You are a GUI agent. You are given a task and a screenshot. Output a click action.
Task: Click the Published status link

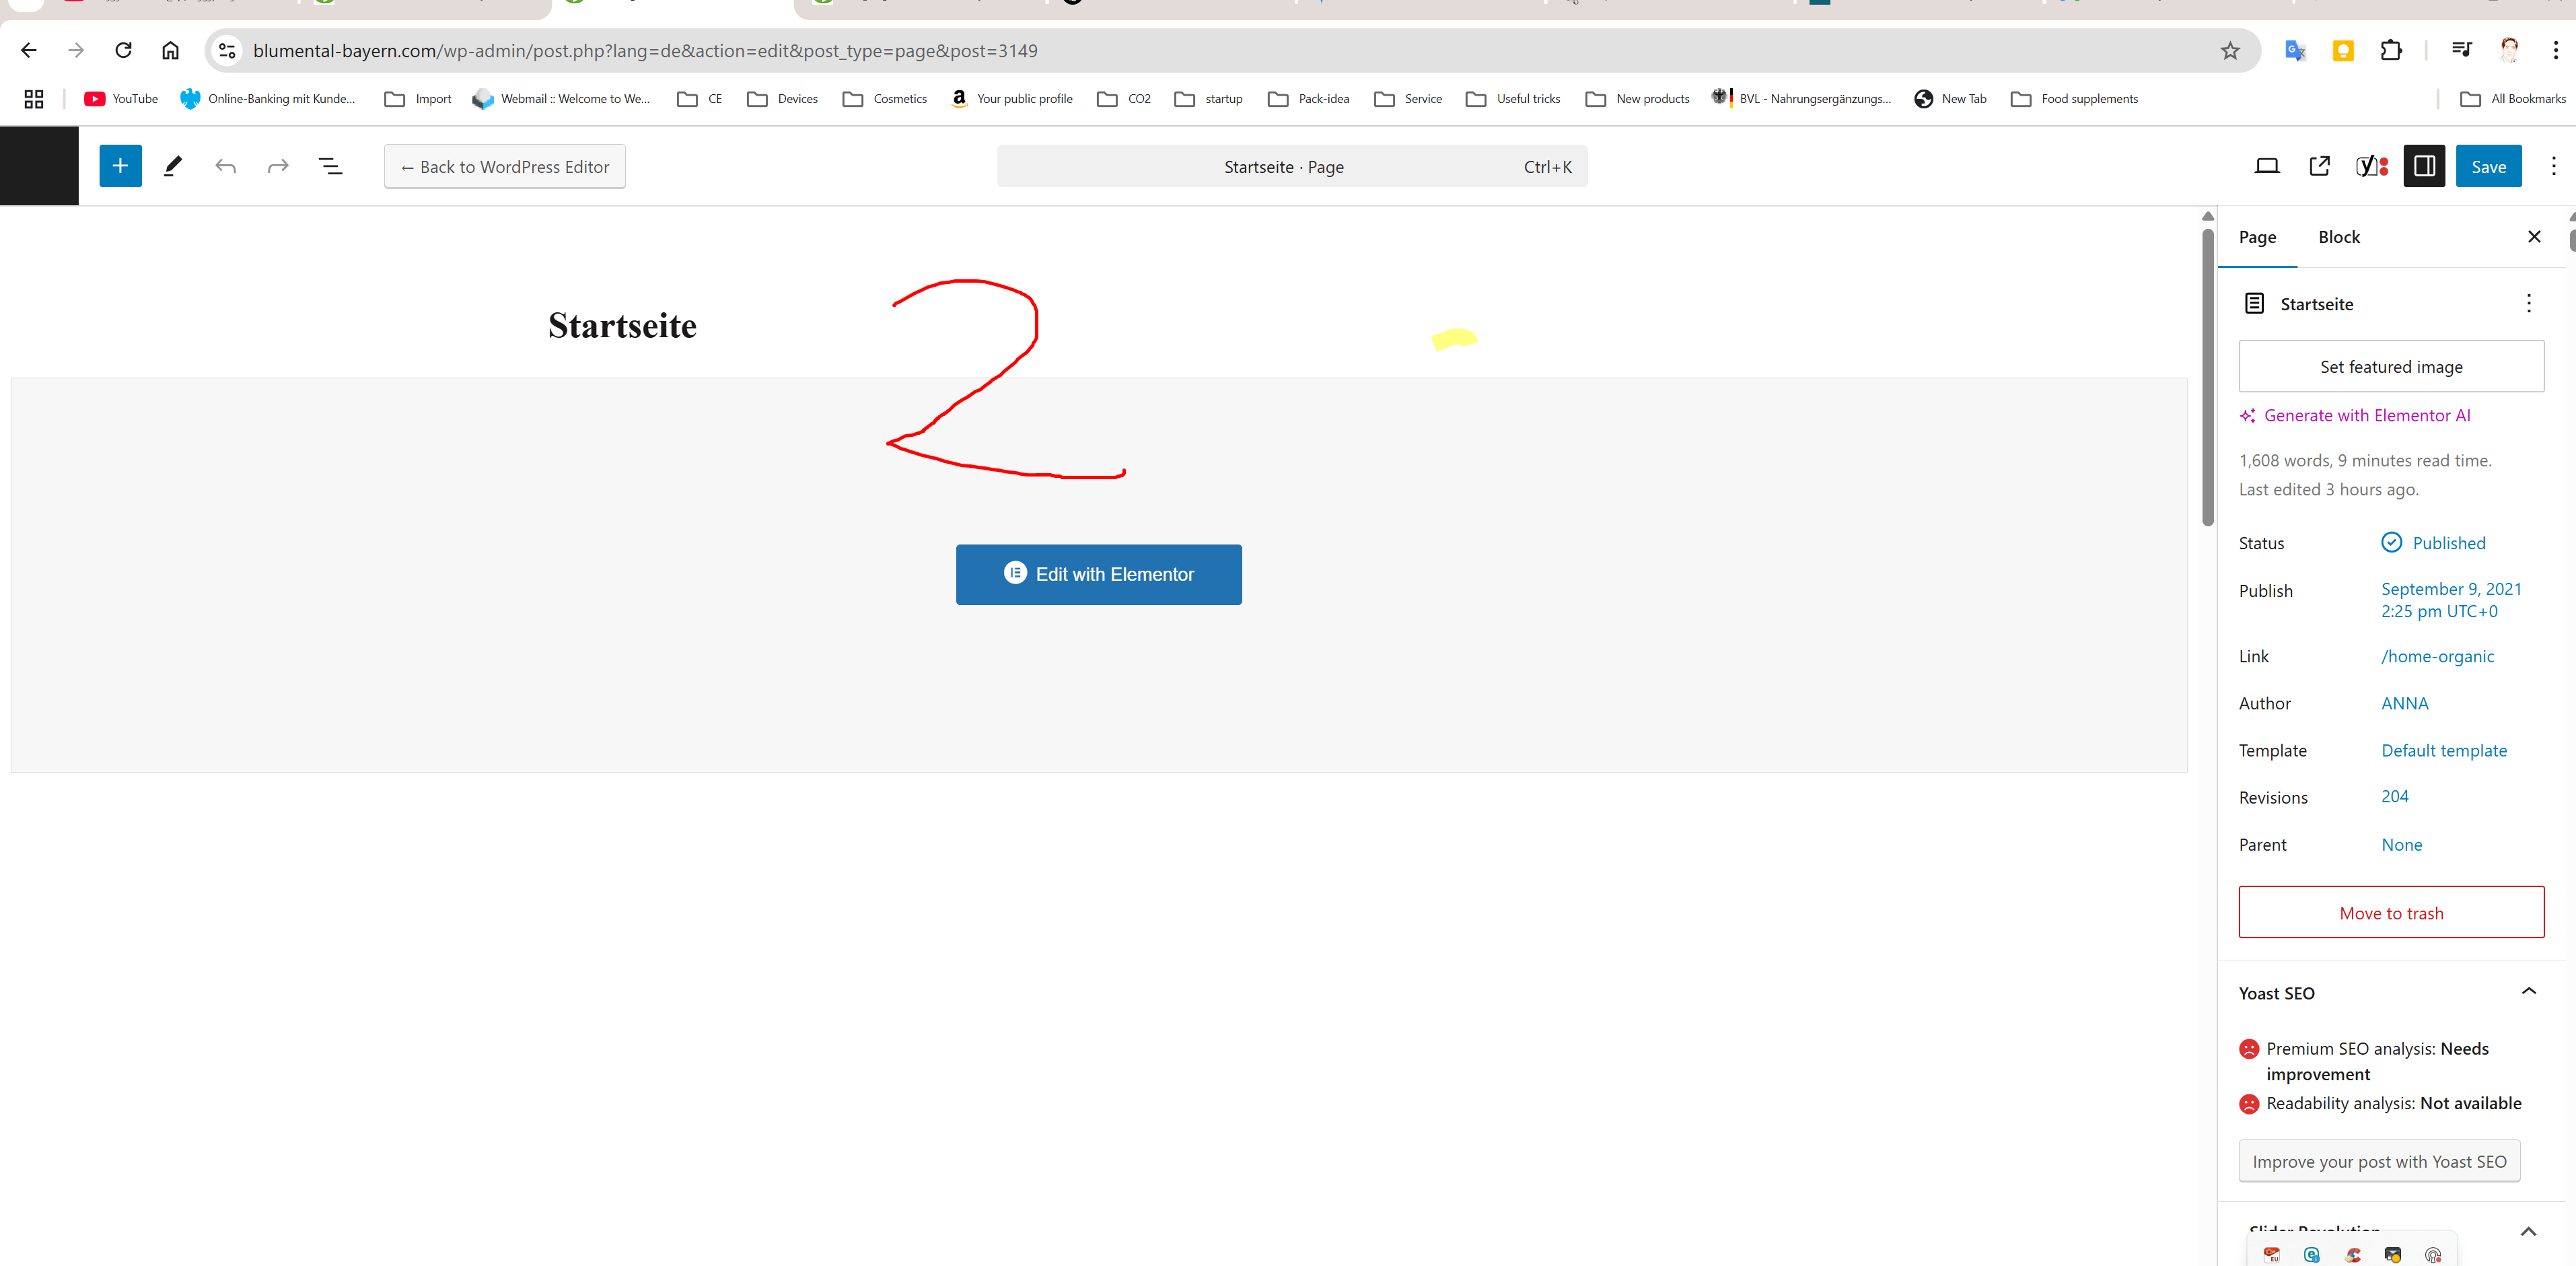(x=2448, y=543)
